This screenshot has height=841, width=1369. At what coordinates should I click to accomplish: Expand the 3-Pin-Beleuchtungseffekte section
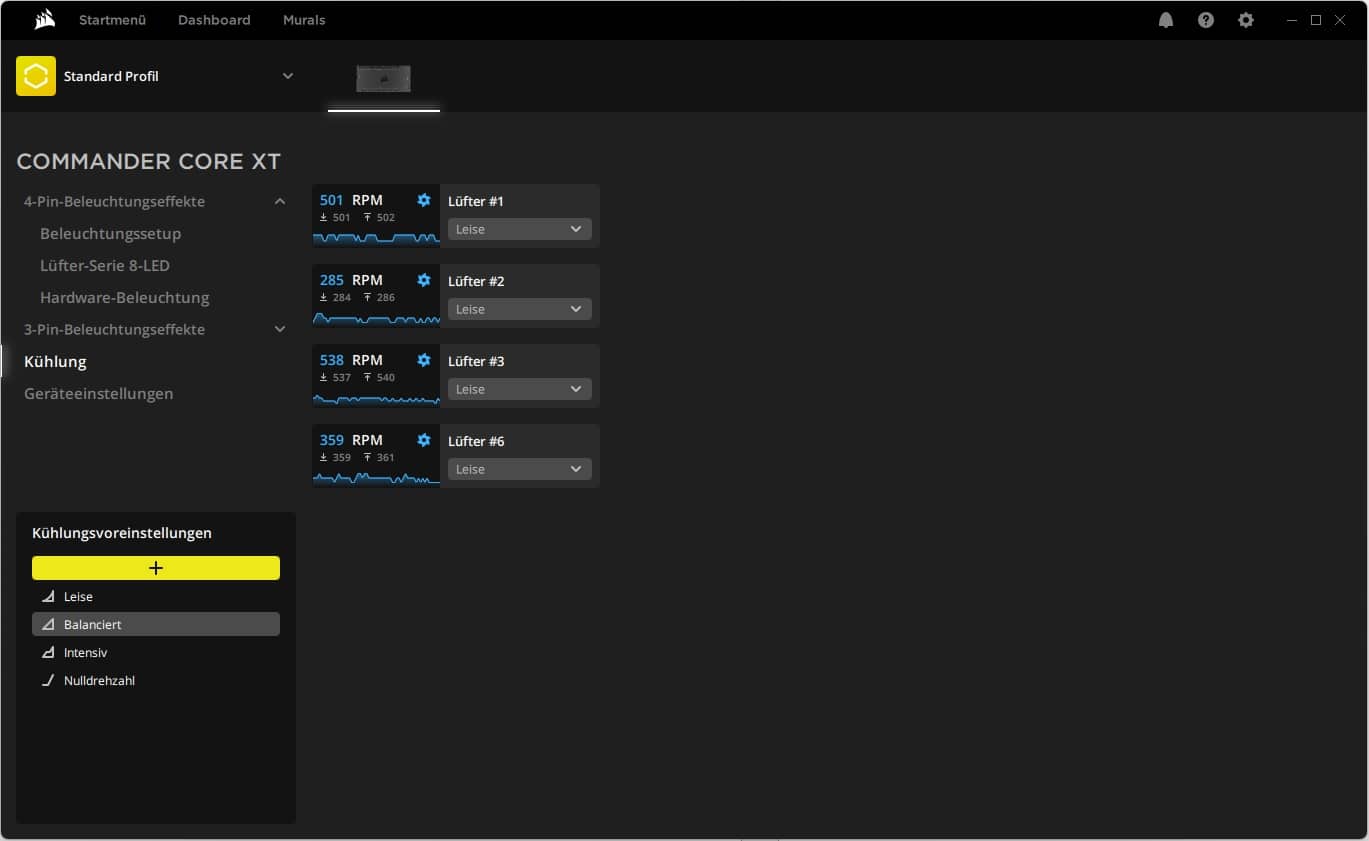pyautogui.click(x=280, y=329)
